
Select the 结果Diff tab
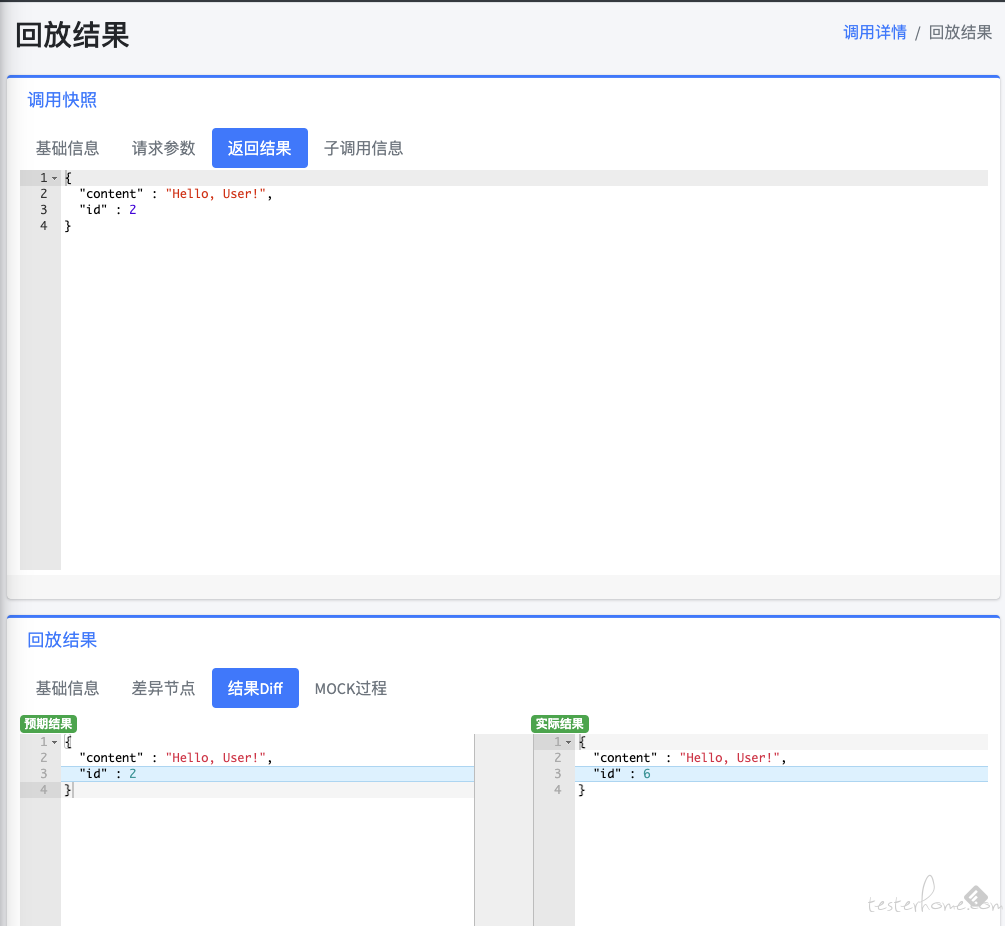[x=255, y=688]
